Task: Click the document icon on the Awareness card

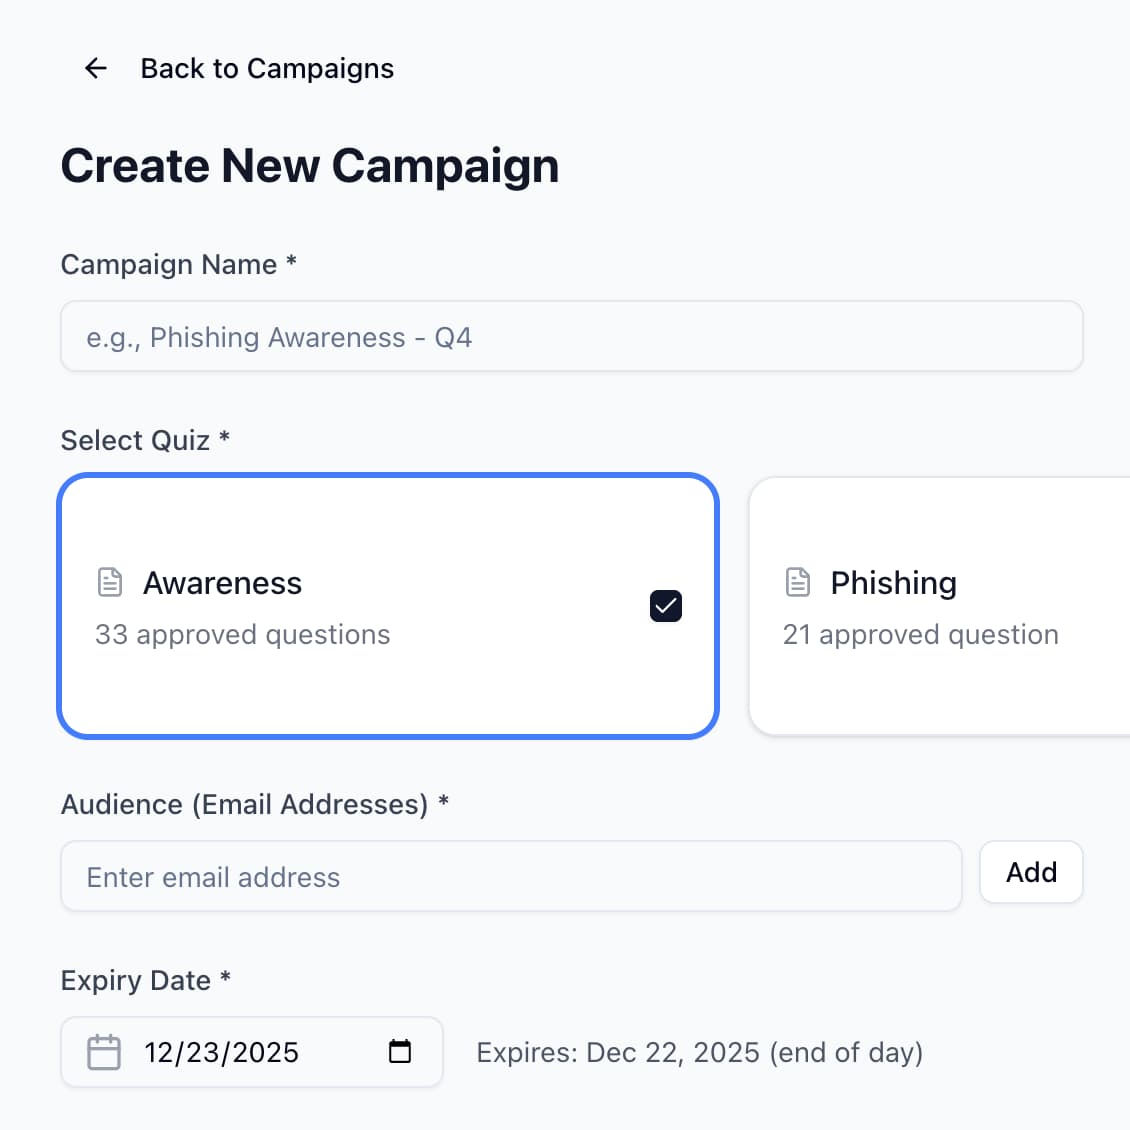Action: click(x=109, y=580)
